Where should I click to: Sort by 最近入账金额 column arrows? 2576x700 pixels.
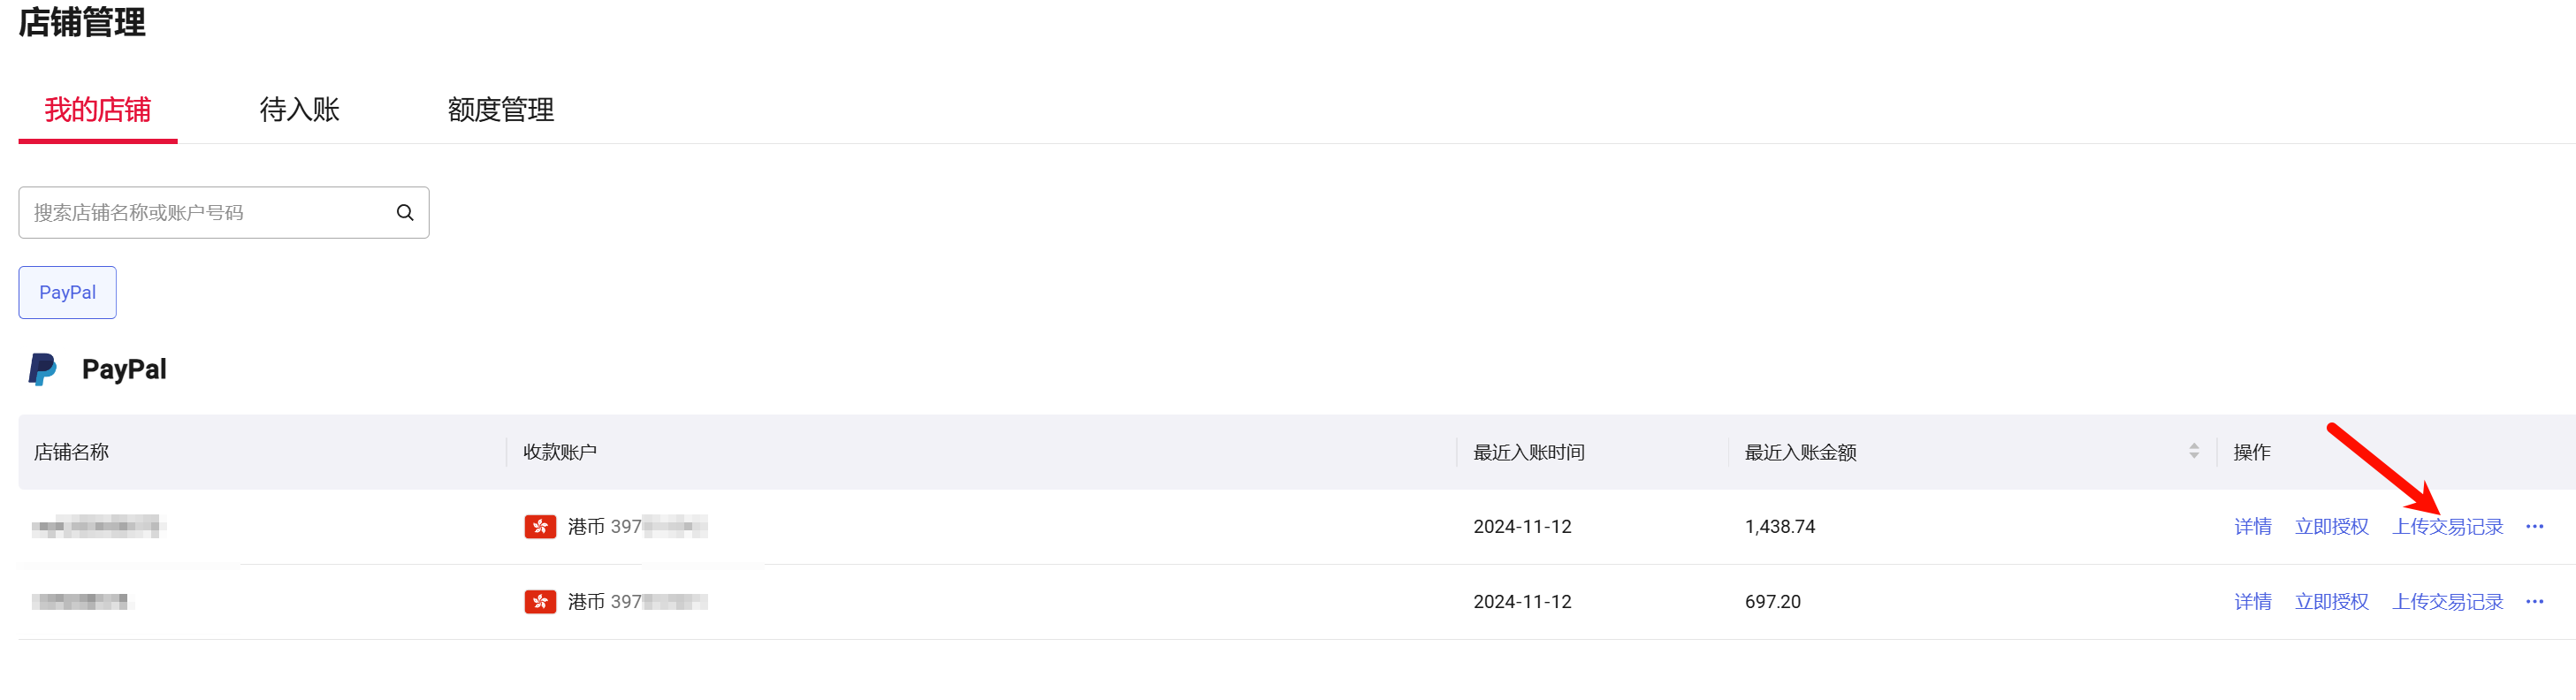click(2193, 452)
